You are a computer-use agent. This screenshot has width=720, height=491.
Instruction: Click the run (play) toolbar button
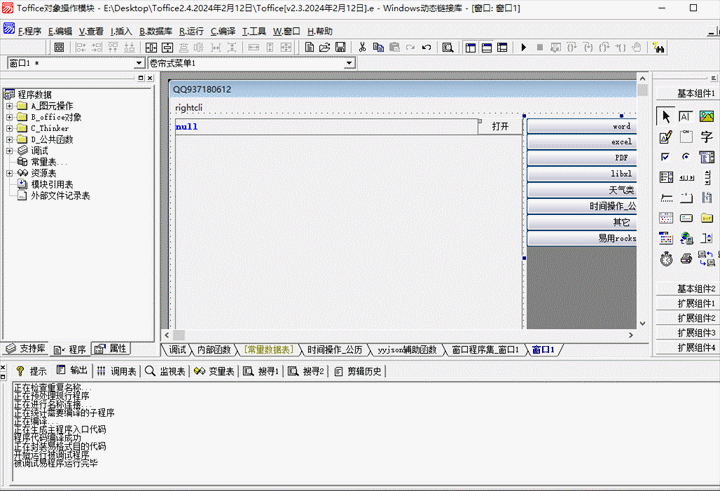click(x=523, y=47)
